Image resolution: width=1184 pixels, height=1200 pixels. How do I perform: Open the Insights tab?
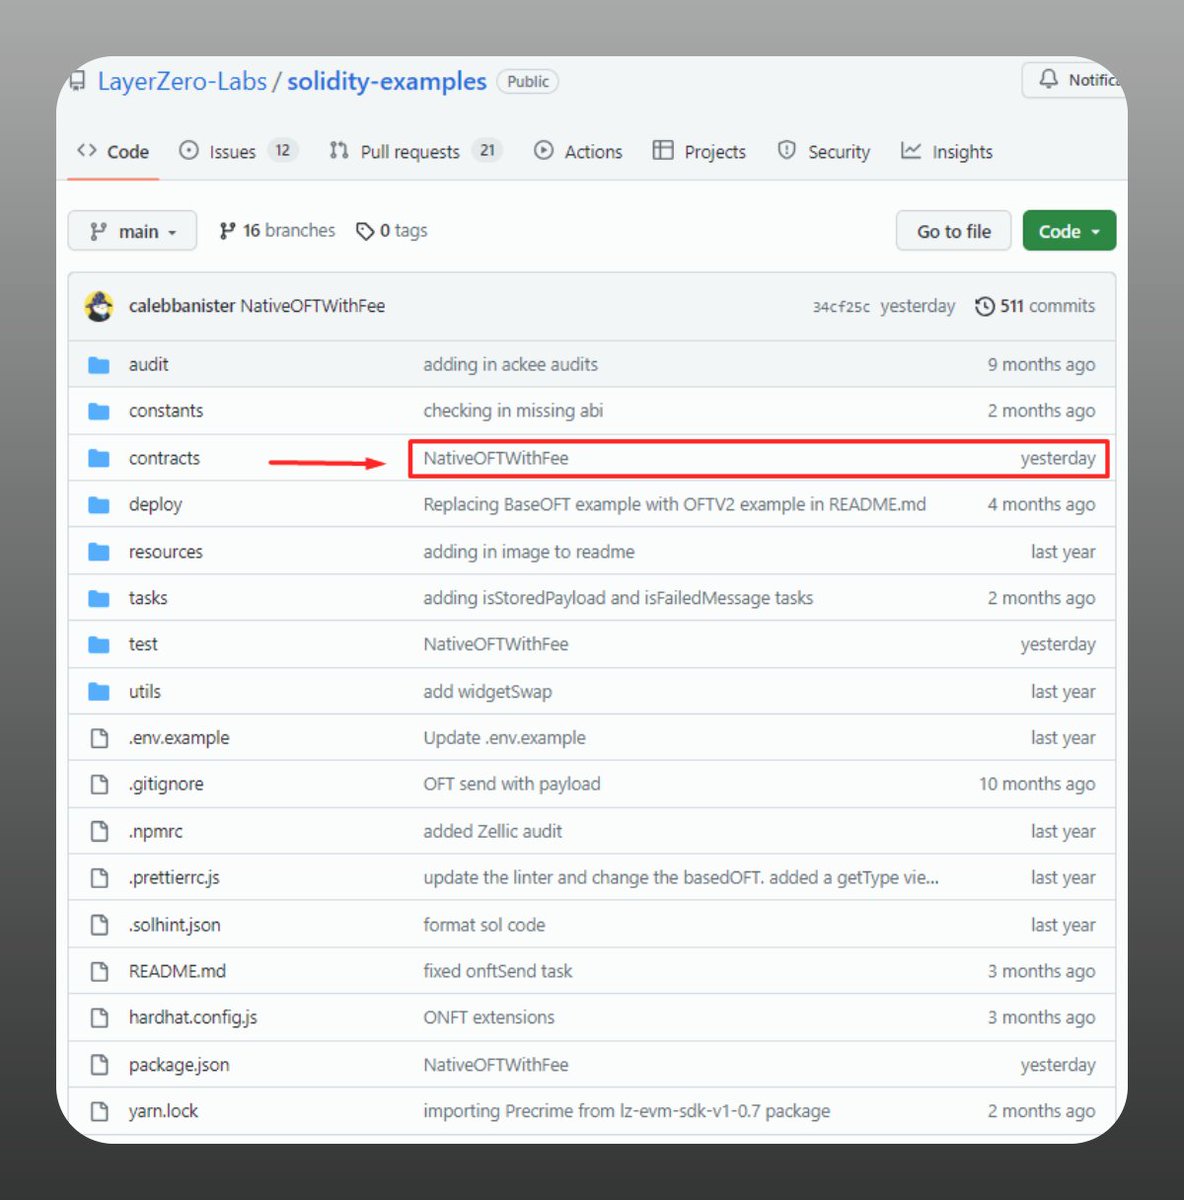[x=947, y=152]
